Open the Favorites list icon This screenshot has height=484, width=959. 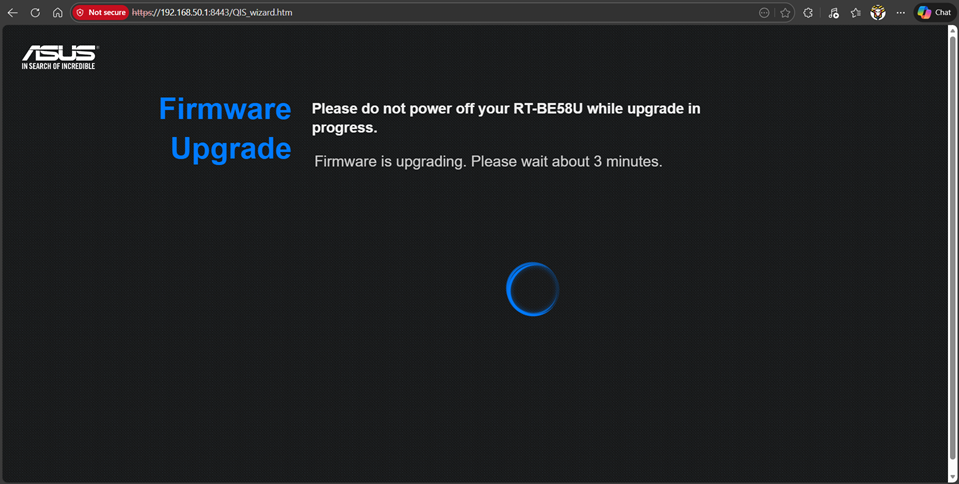856,13
